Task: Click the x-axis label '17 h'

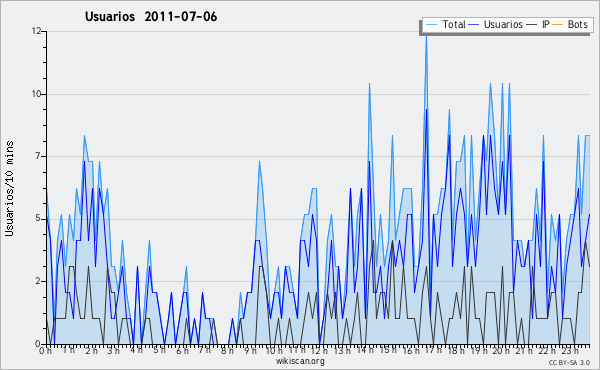Action: click(x=433, y=350)
